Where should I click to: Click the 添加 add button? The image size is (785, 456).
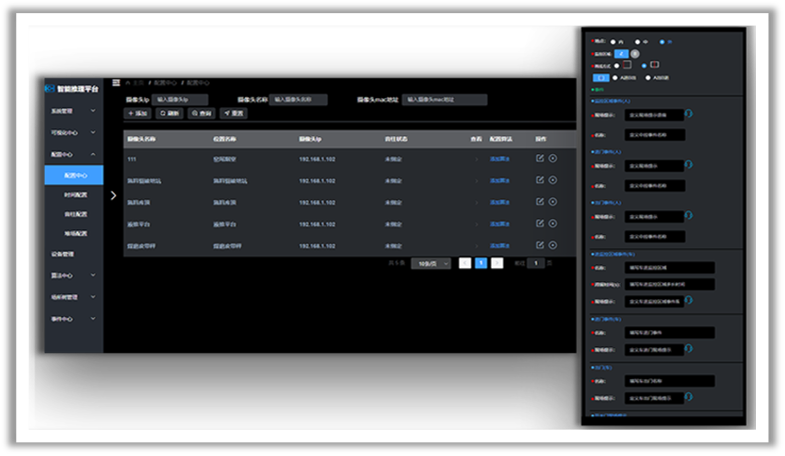coord(137,114)
